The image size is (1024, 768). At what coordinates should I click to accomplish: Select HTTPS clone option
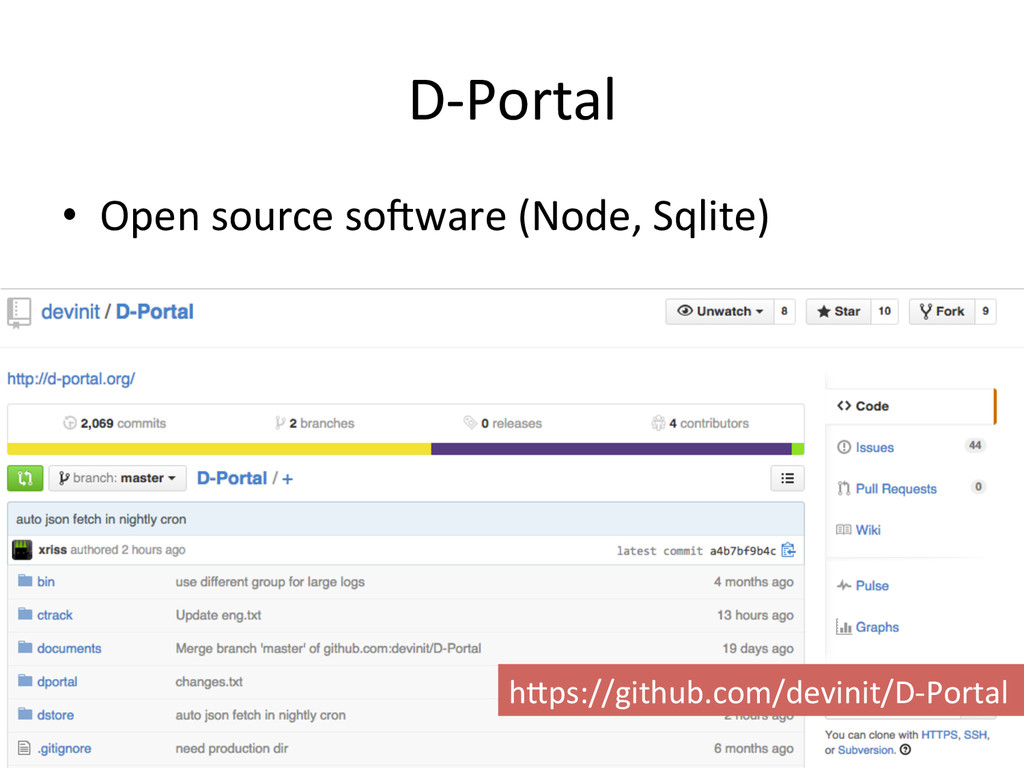[x=939, y=735]
